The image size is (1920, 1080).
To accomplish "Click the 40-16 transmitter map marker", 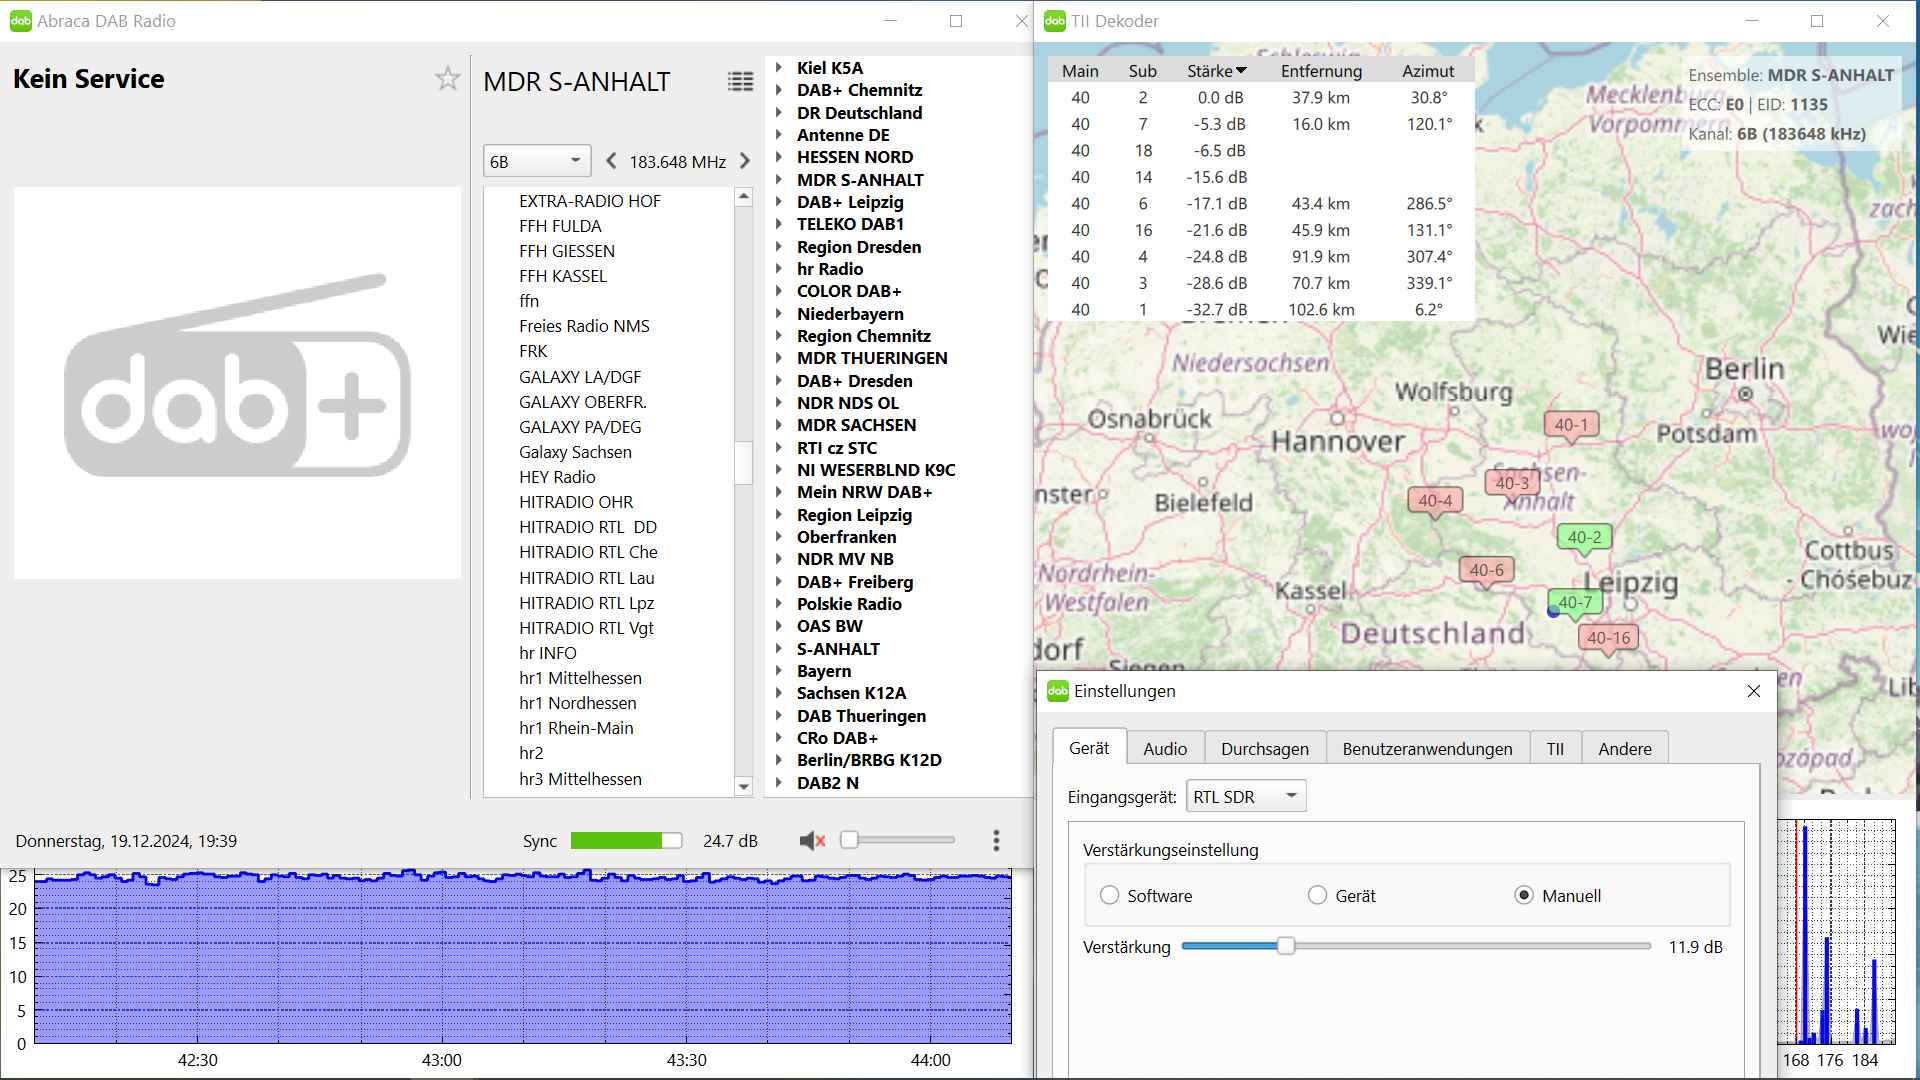I will (1608, 638).
